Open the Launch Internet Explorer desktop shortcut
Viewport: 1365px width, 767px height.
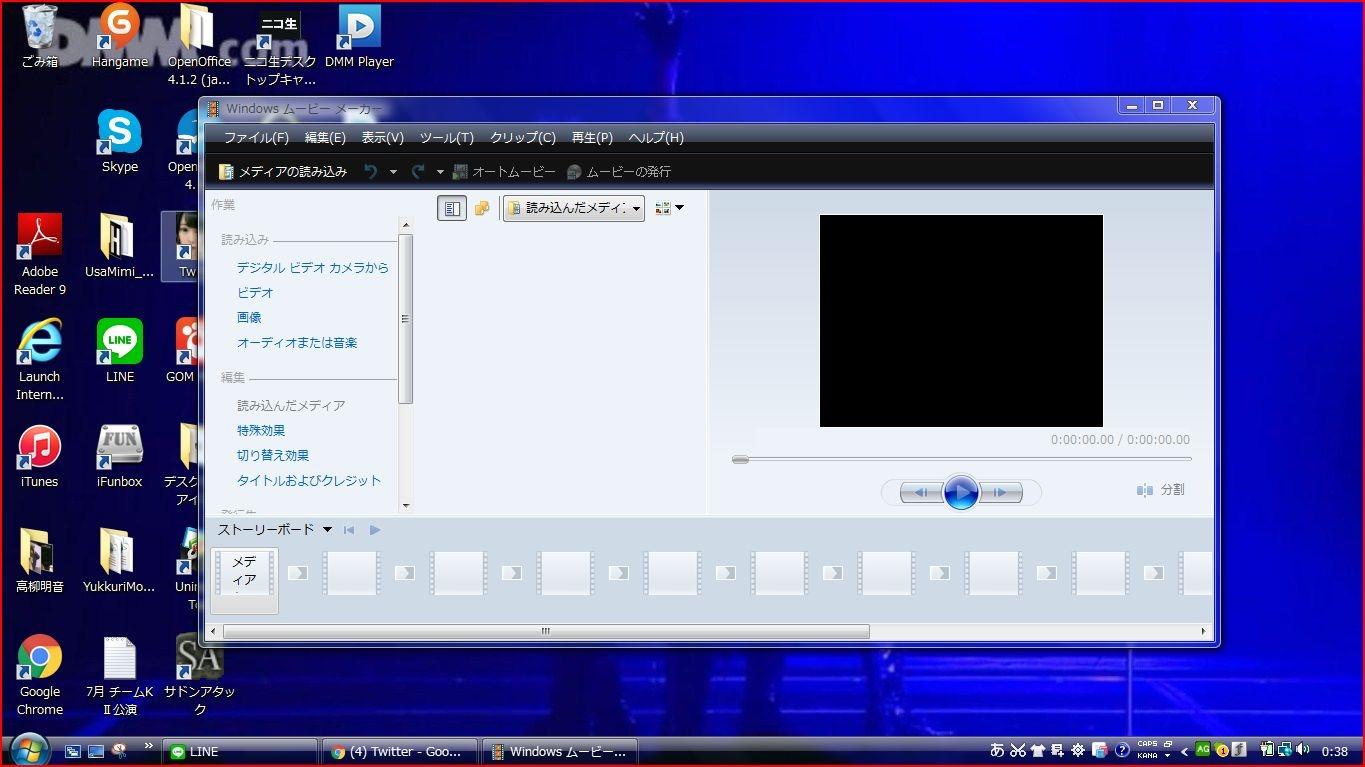point(40,360)
